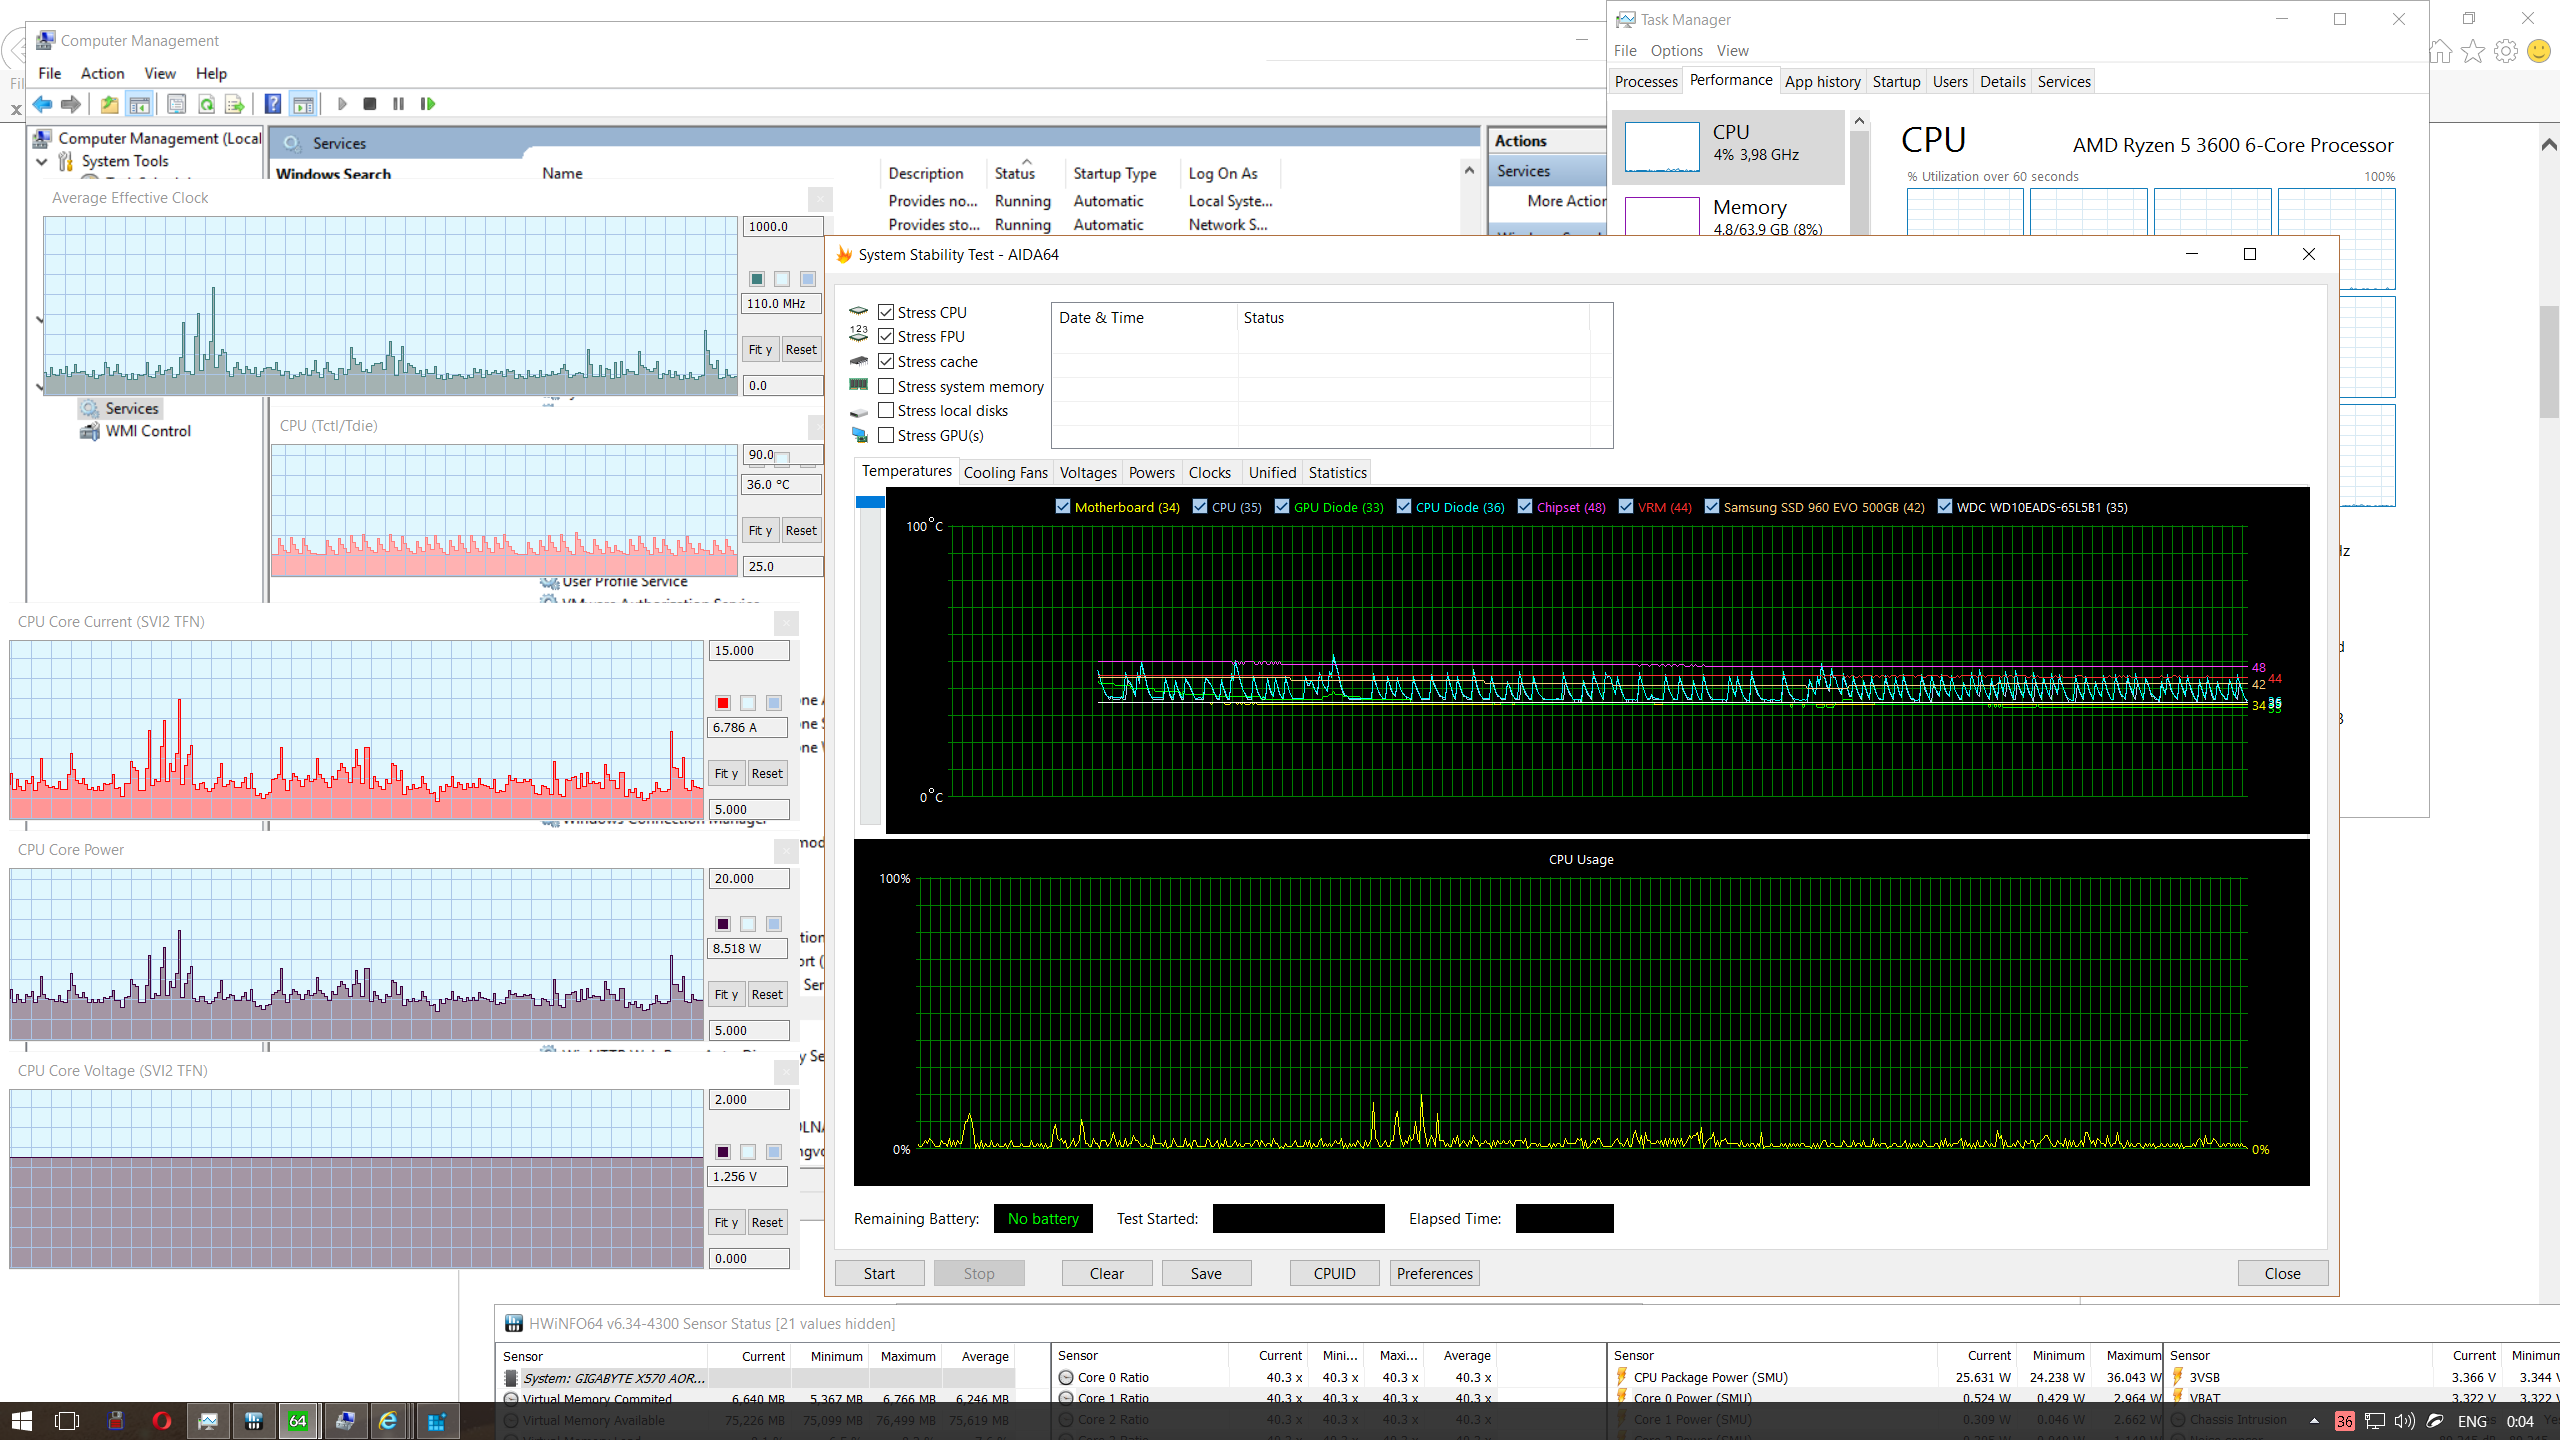This screenshot has height=1440, width=2560.
Task: Click the Opera browser icon in the taskbar
Action: click(161, 1421)
